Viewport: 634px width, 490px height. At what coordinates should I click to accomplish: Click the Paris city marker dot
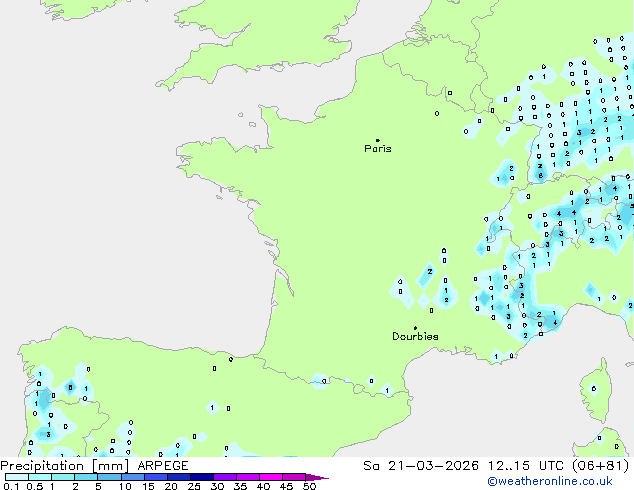(x=377, y=141)
